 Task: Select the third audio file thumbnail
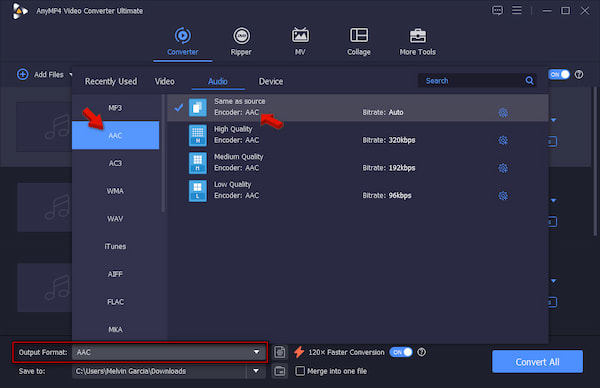pos(44,287)
